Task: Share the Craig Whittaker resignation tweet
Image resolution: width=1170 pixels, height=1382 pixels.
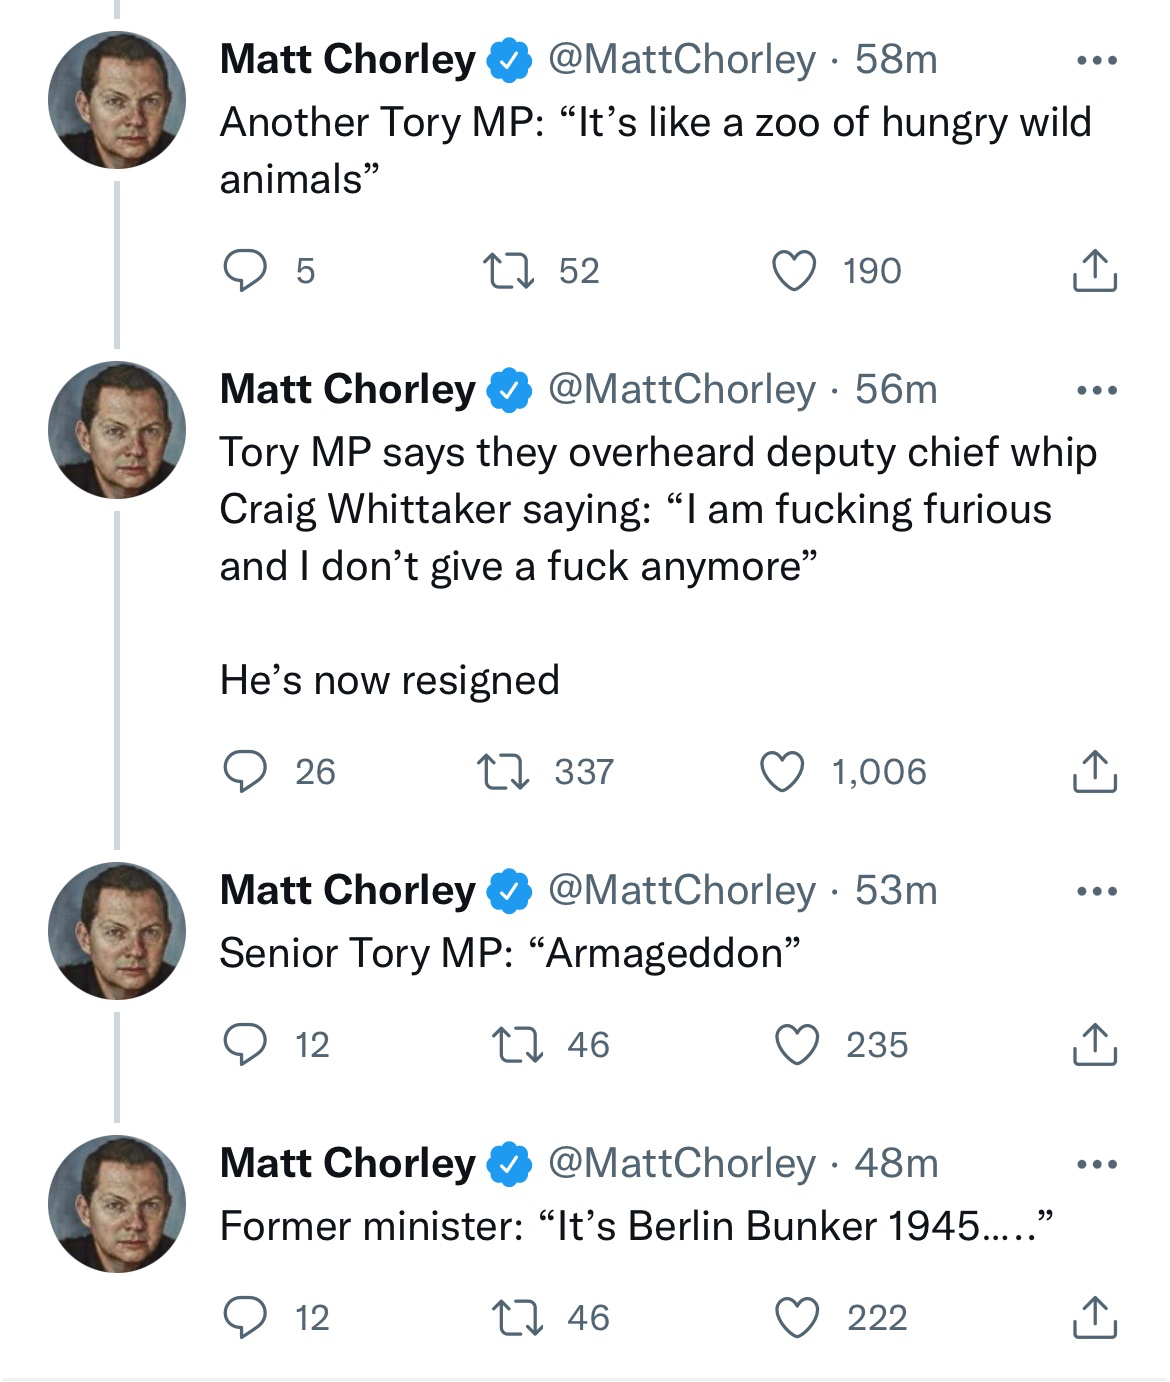Action: click(1095, 771)
